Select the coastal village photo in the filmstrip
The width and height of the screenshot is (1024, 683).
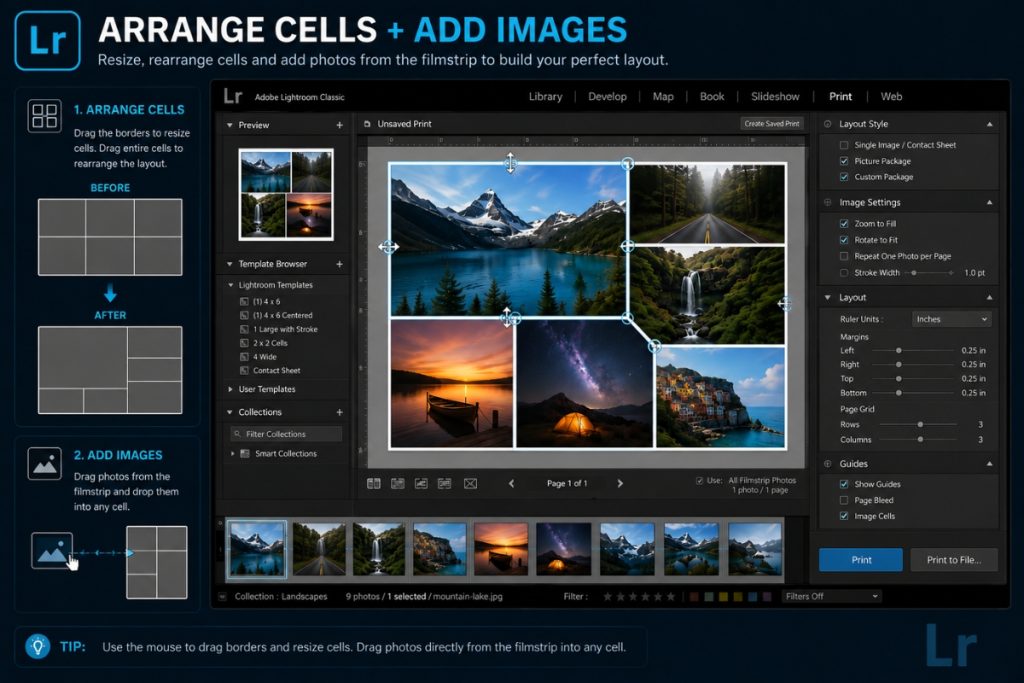pos(440,548)
